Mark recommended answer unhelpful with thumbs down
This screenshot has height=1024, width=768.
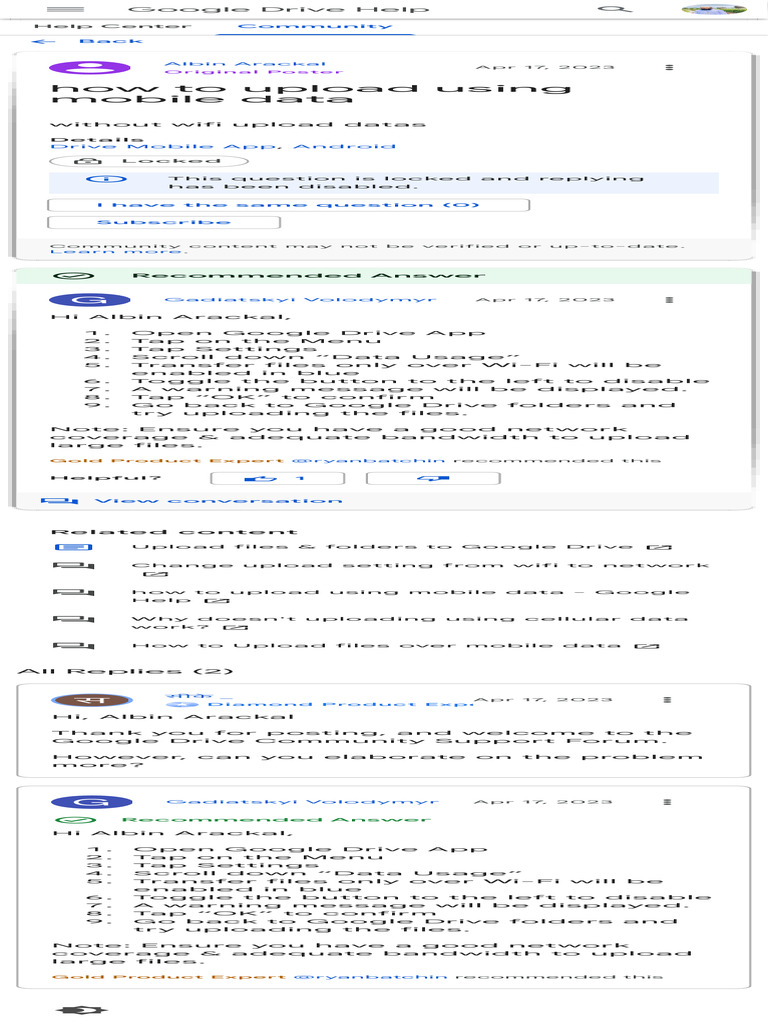click(x=433, y=479)
